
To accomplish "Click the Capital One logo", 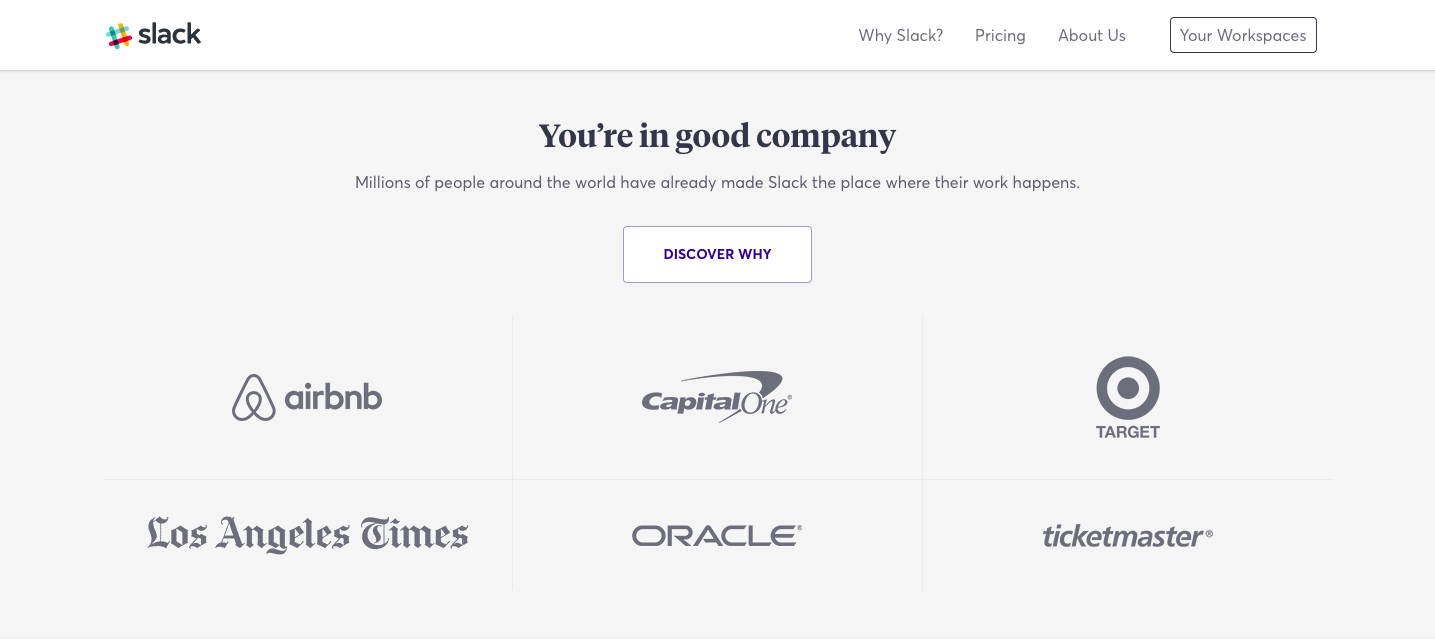I will click(716, 397).
